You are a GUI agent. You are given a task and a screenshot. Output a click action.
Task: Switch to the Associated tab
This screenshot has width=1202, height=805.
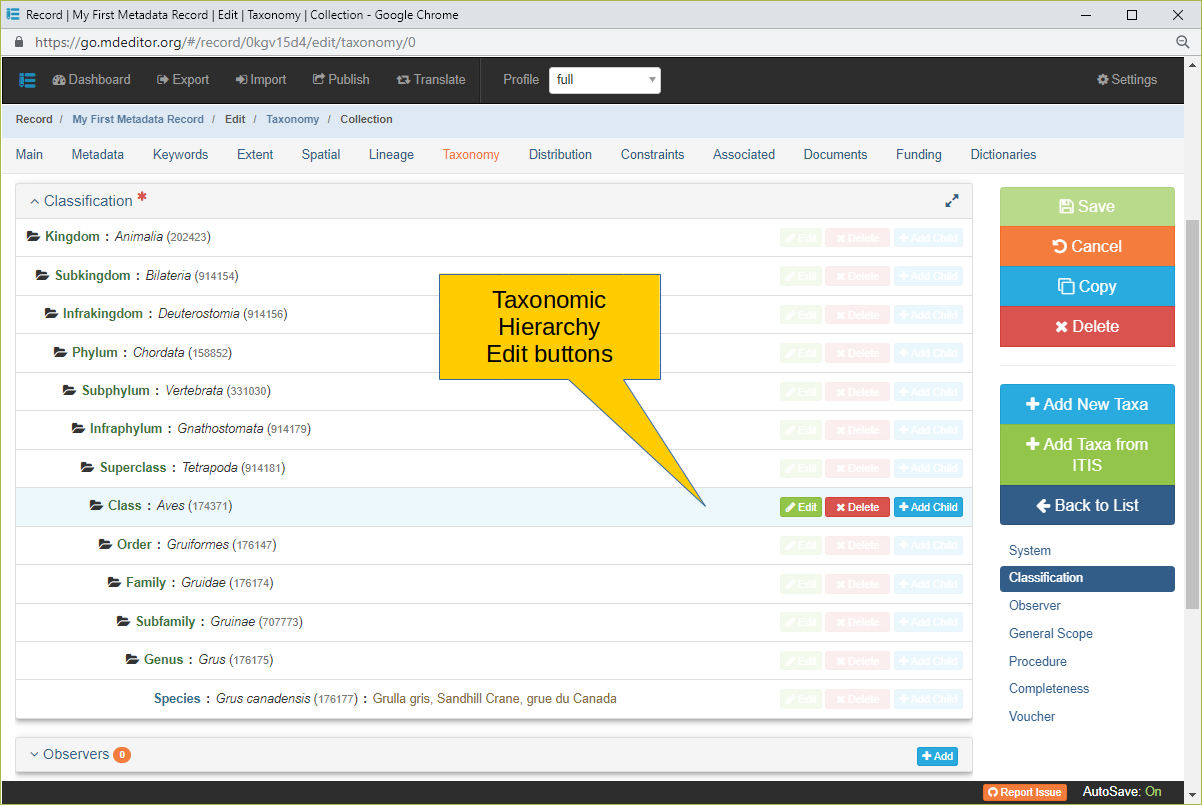click(744, 155)
